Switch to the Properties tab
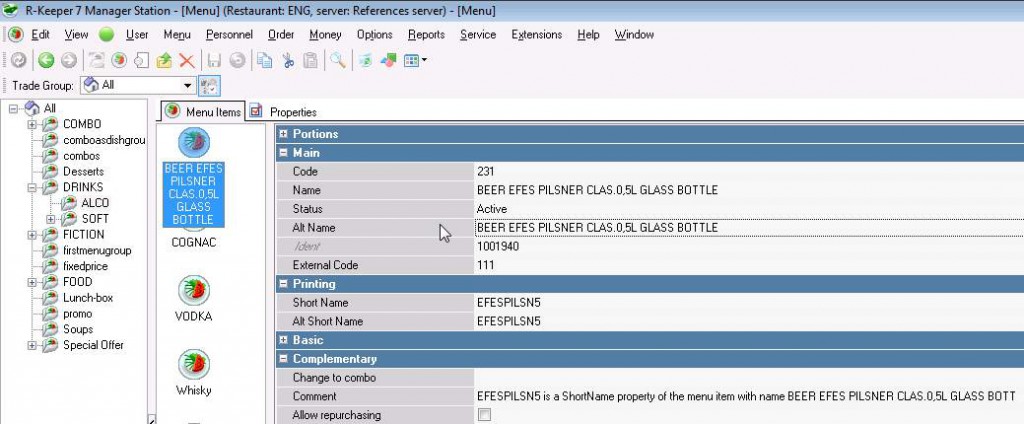 [284, 112]
